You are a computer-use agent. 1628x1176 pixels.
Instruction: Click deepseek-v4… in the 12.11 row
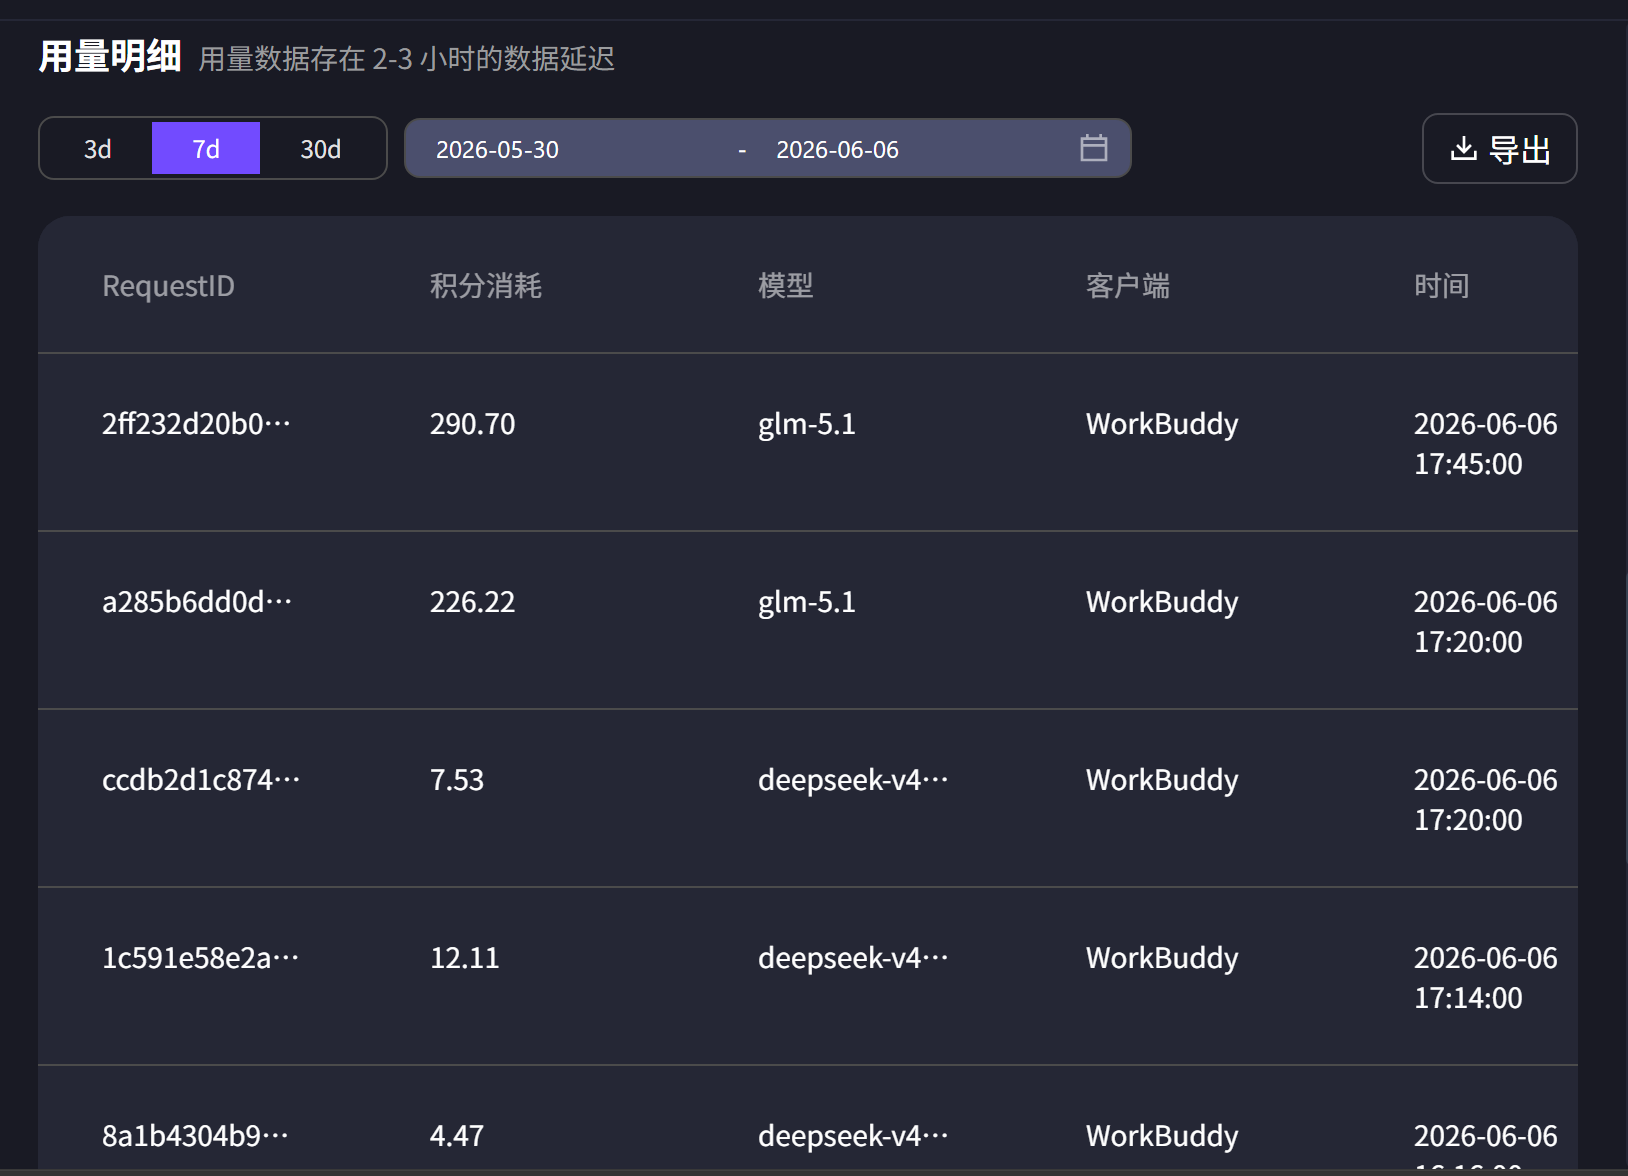[853, 958]
